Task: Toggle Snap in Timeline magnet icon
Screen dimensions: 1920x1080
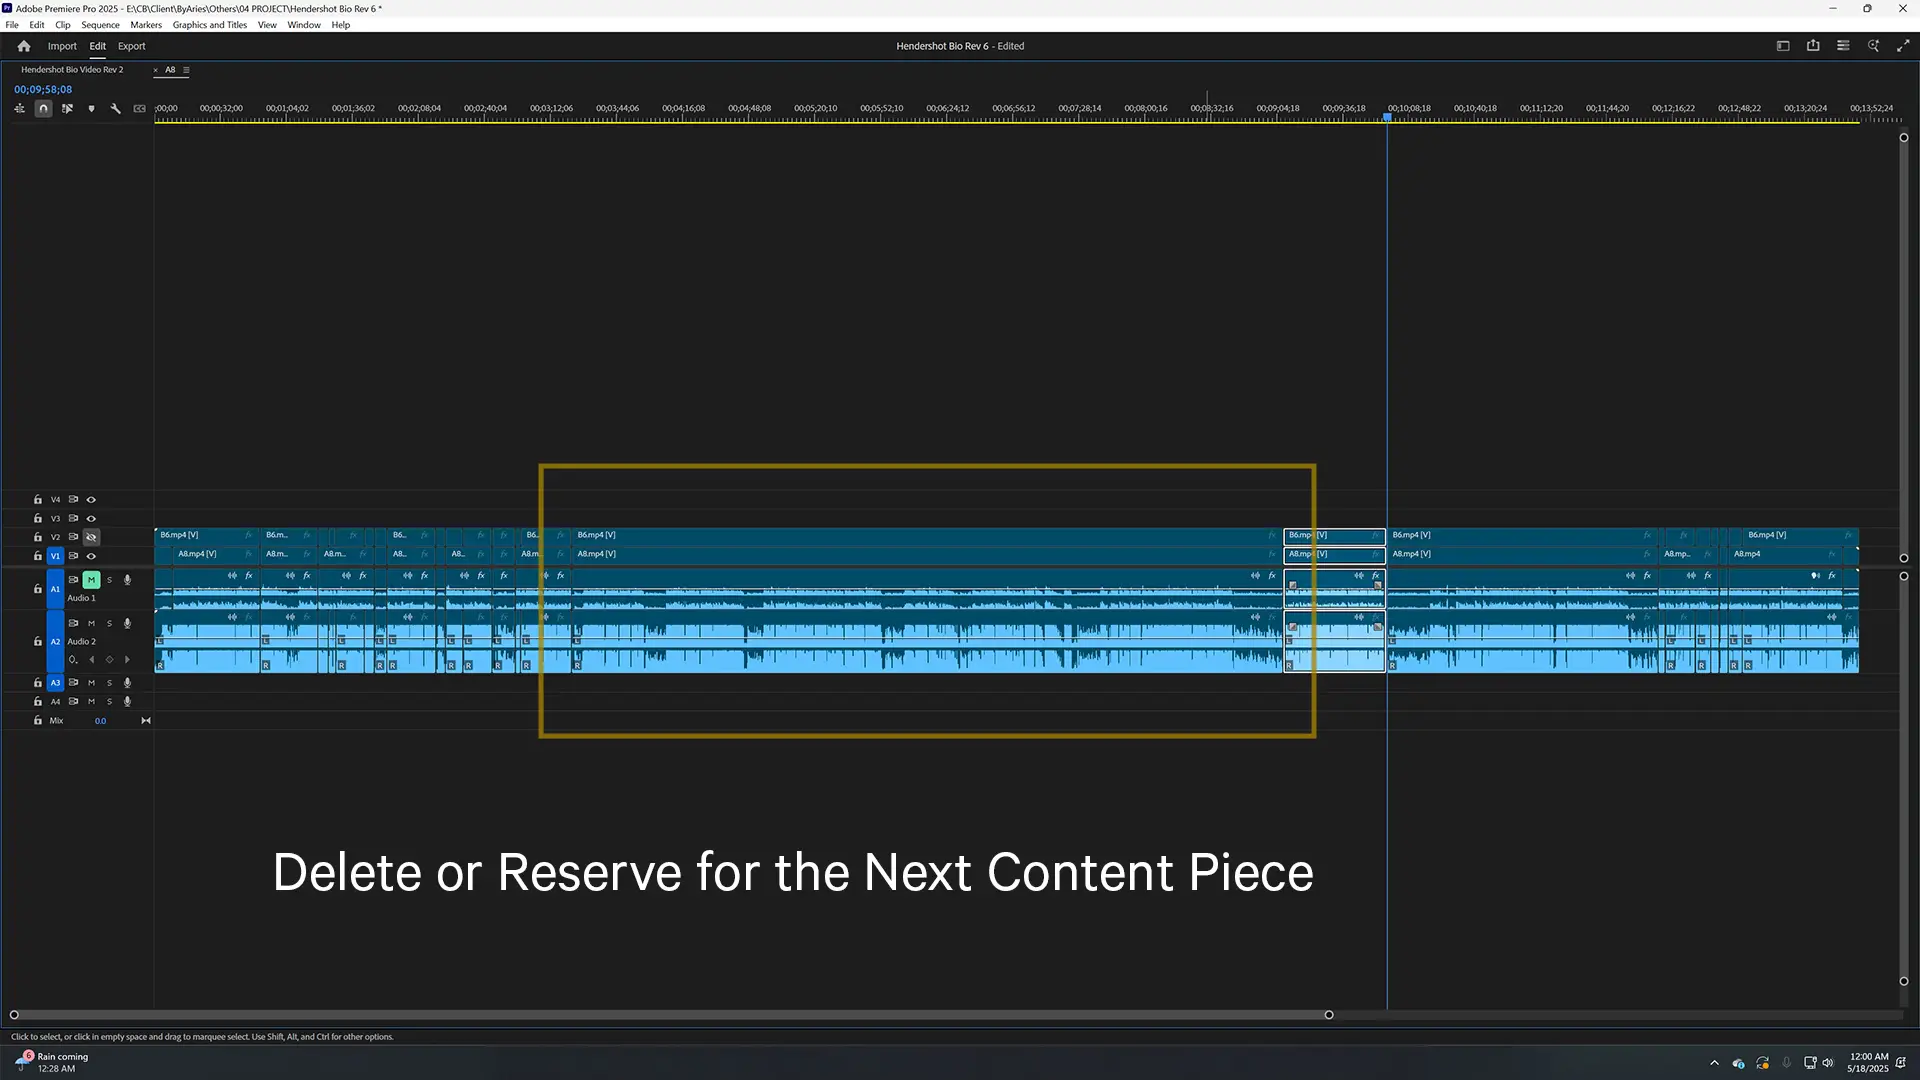Action: coord(43,109)
